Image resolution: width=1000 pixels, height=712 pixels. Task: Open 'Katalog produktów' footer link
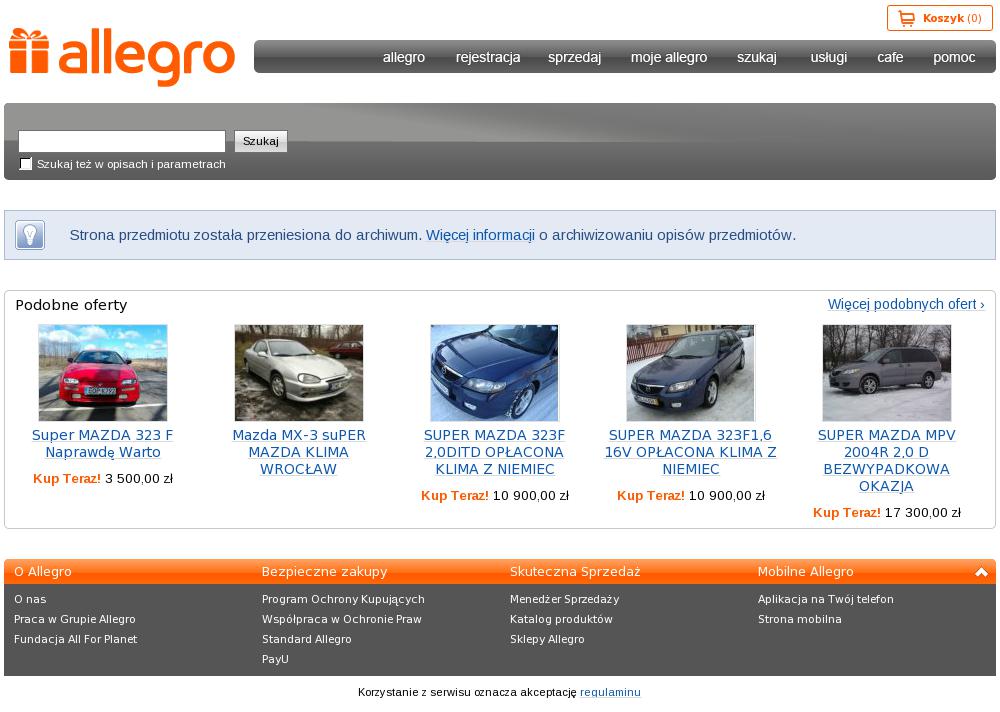point(561,619)
